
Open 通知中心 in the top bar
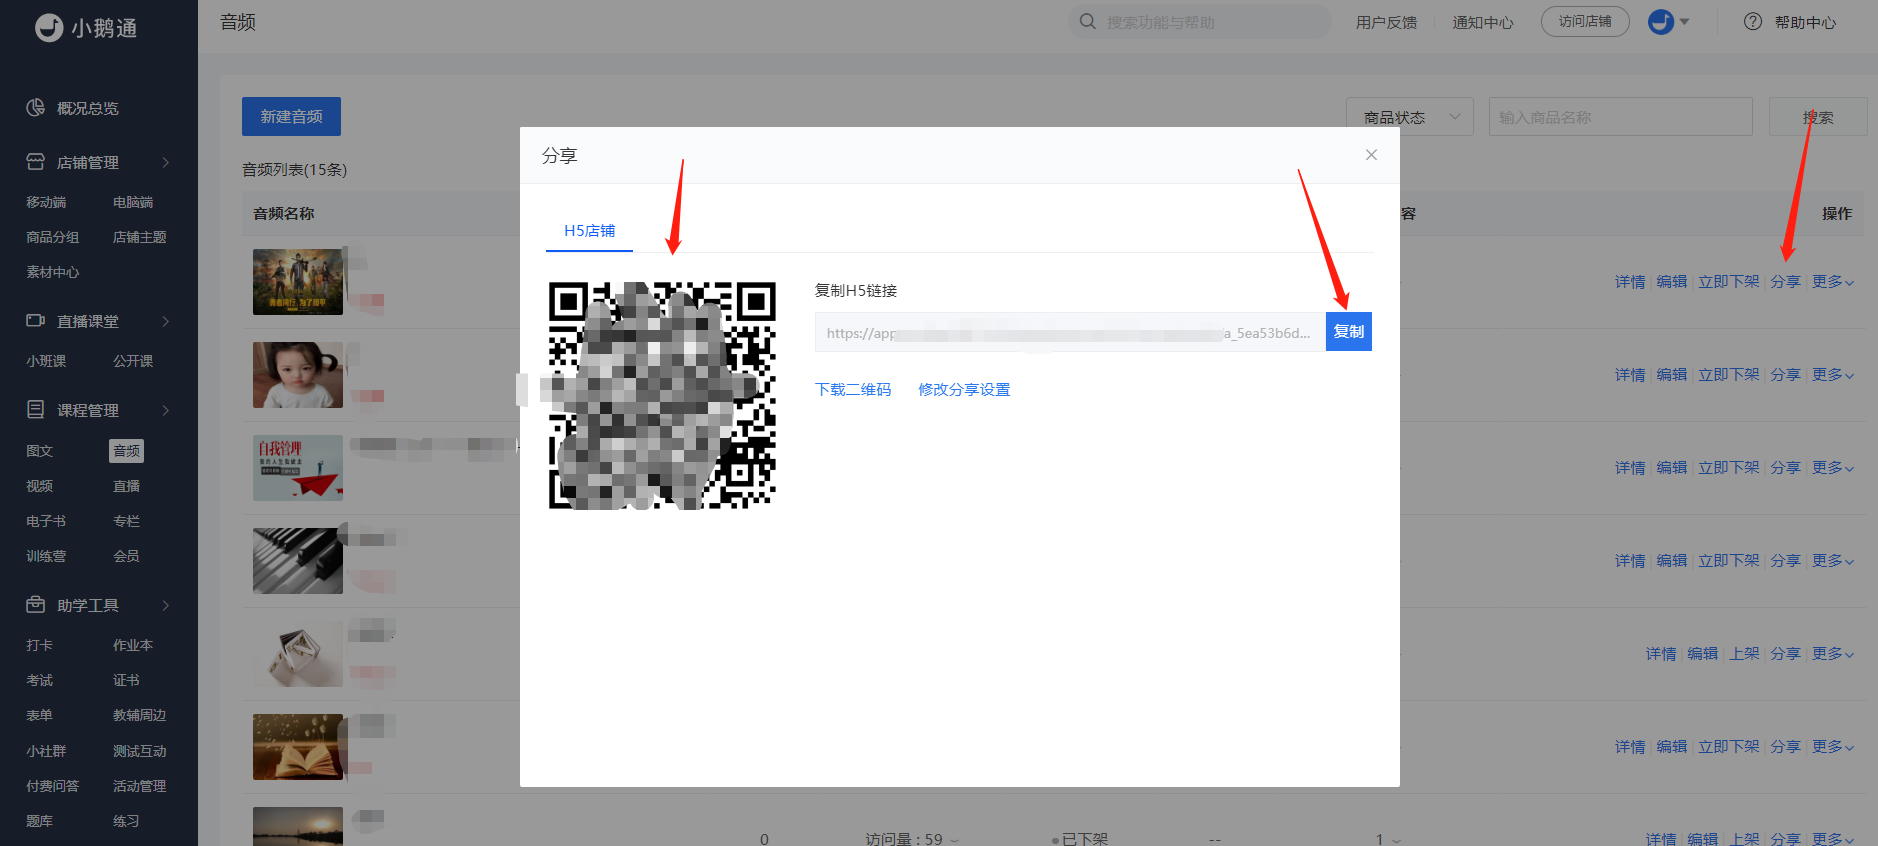point(1483,22)
